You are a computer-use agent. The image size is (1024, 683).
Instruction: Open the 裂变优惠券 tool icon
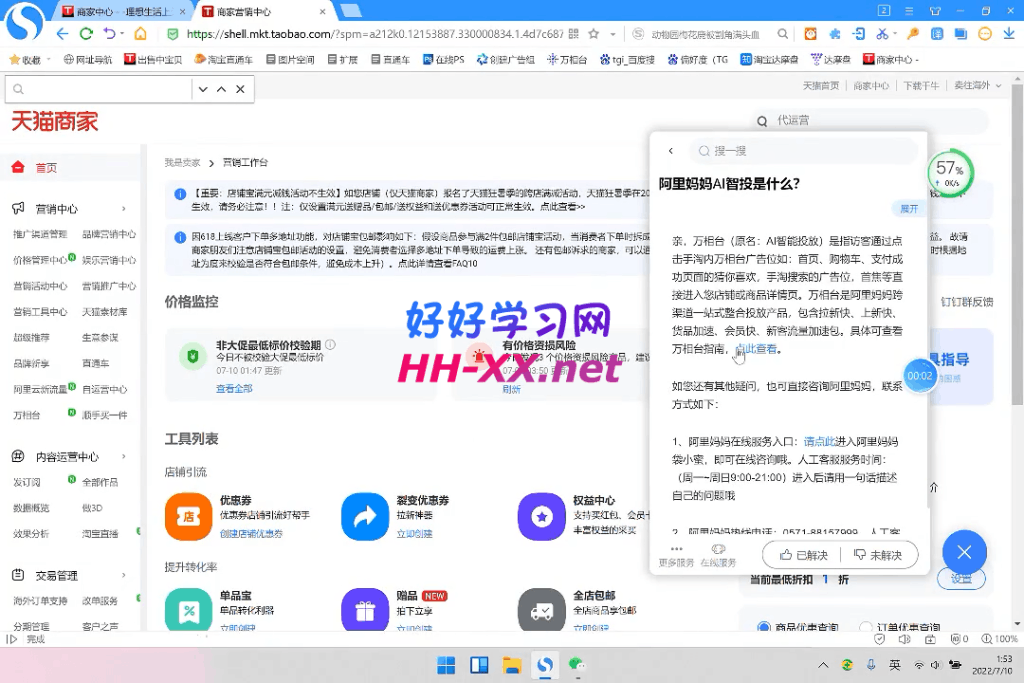click(365, 516)
